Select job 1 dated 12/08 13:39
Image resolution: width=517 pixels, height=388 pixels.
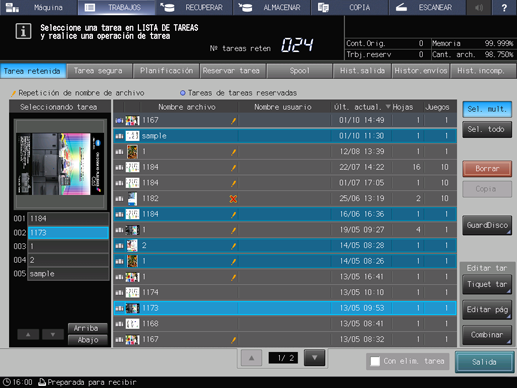[285, 152]
